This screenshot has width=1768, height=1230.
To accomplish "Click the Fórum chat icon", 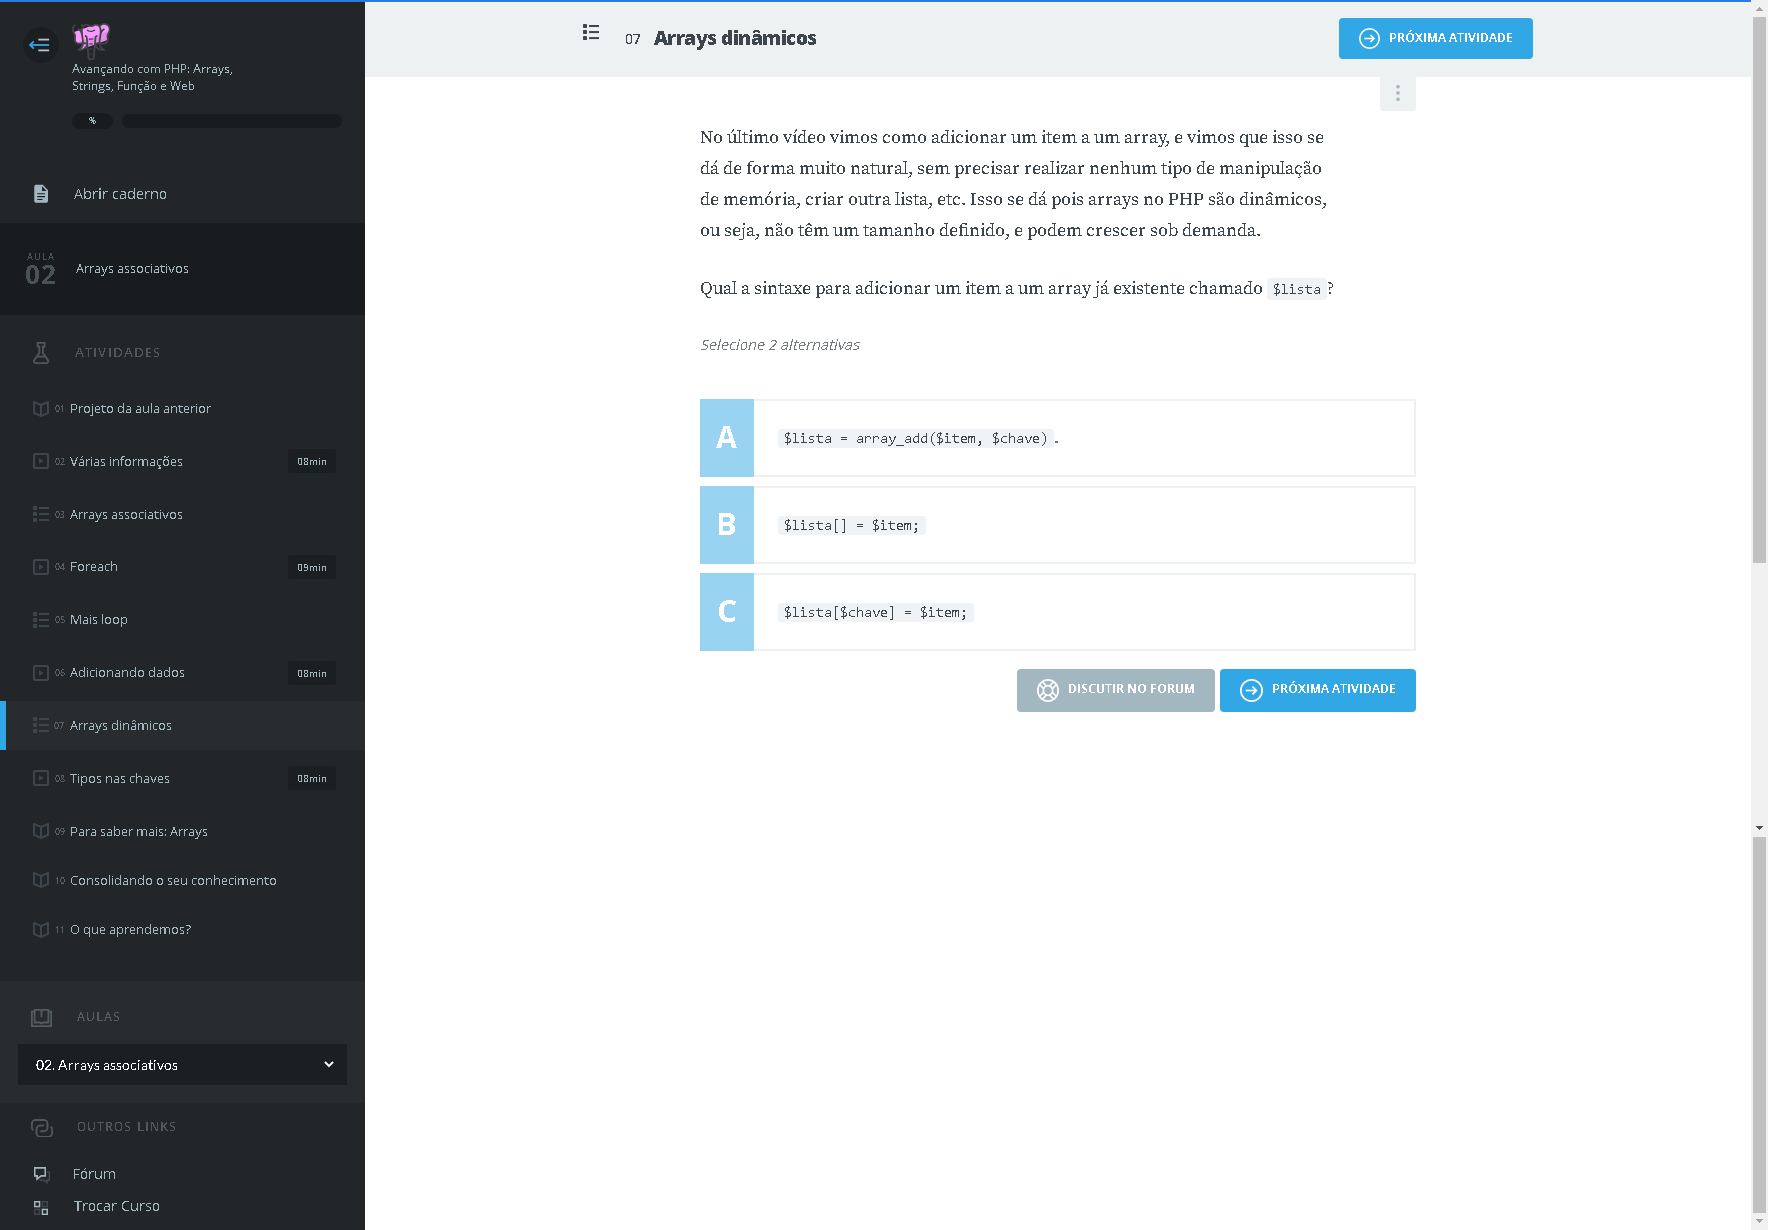I will 41,1174.
